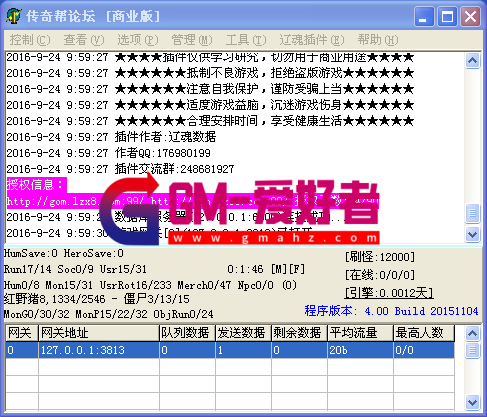Click the log panel scroll up arrow
487x417 pixels.
(x=472, y=60)
